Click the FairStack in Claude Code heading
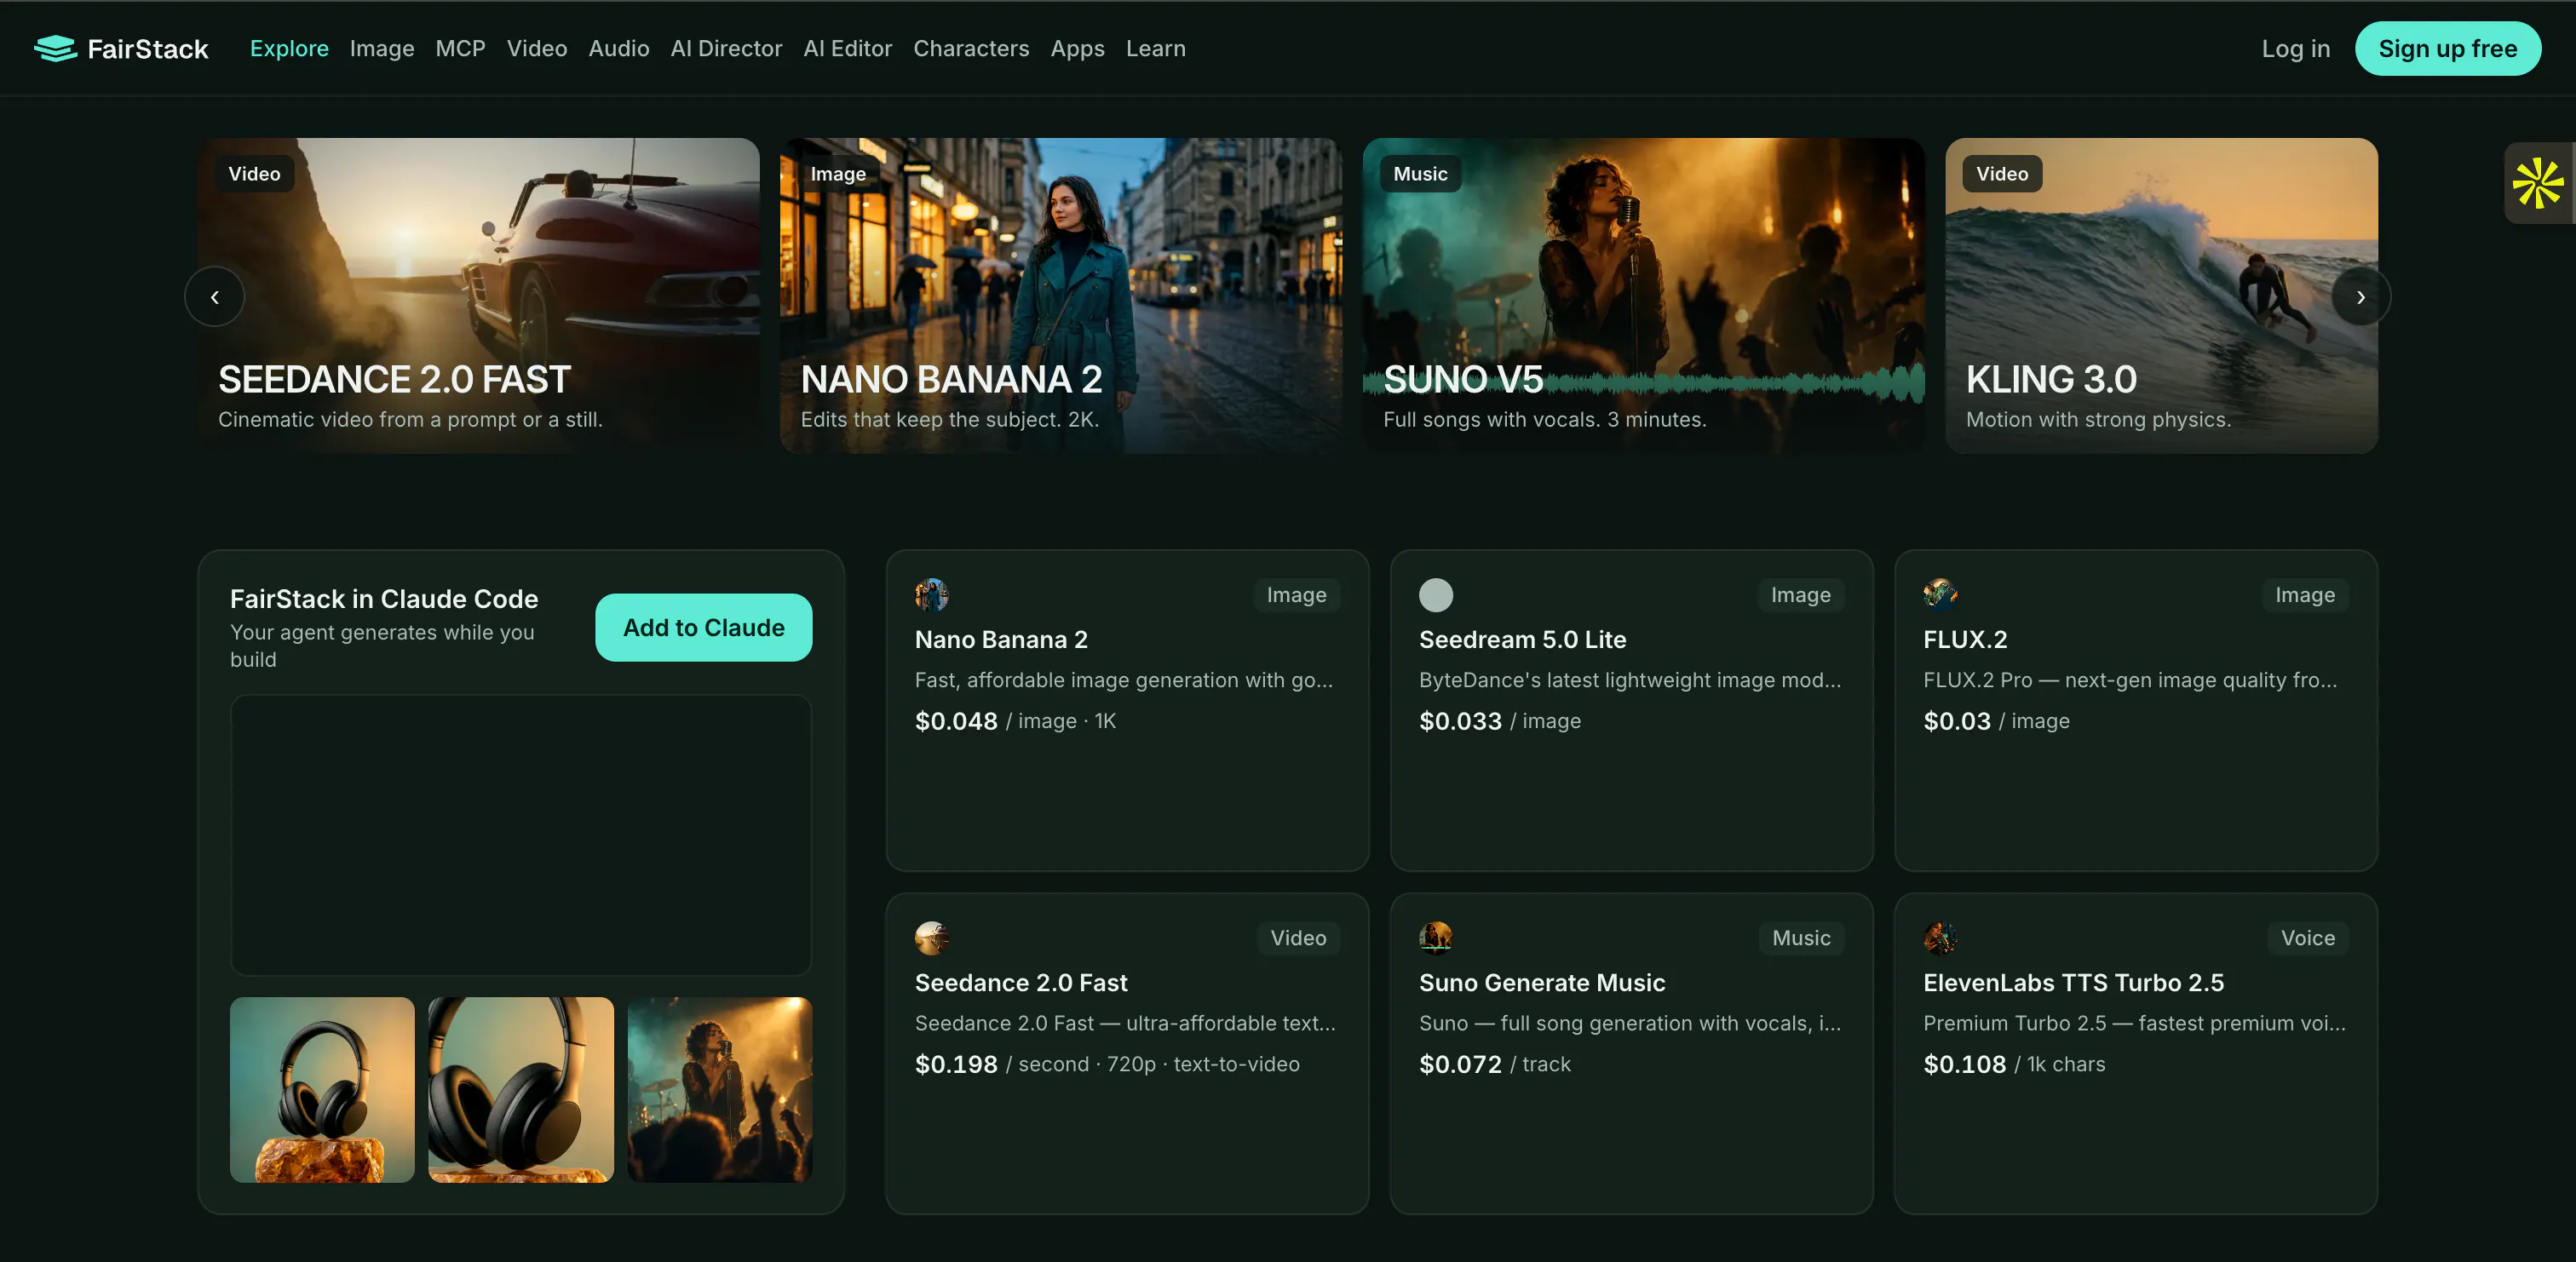 coord(384,598)
